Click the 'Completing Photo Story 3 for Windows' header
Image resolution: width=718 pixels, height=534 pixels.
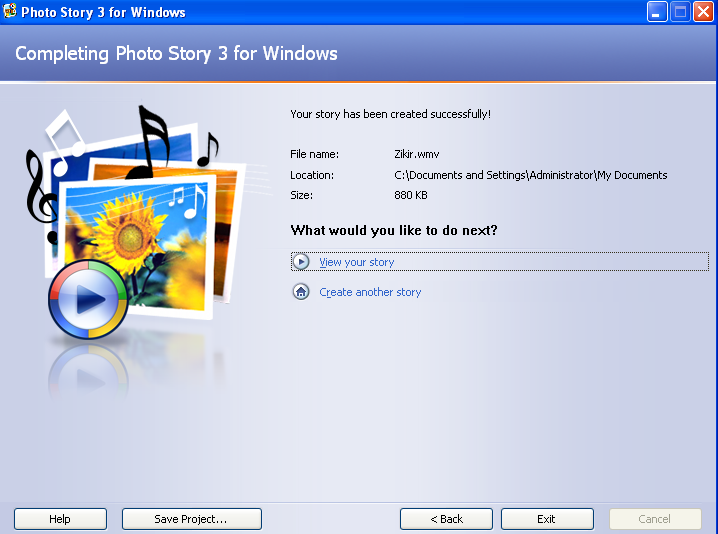pyautogui.click(x=176, y=54)
